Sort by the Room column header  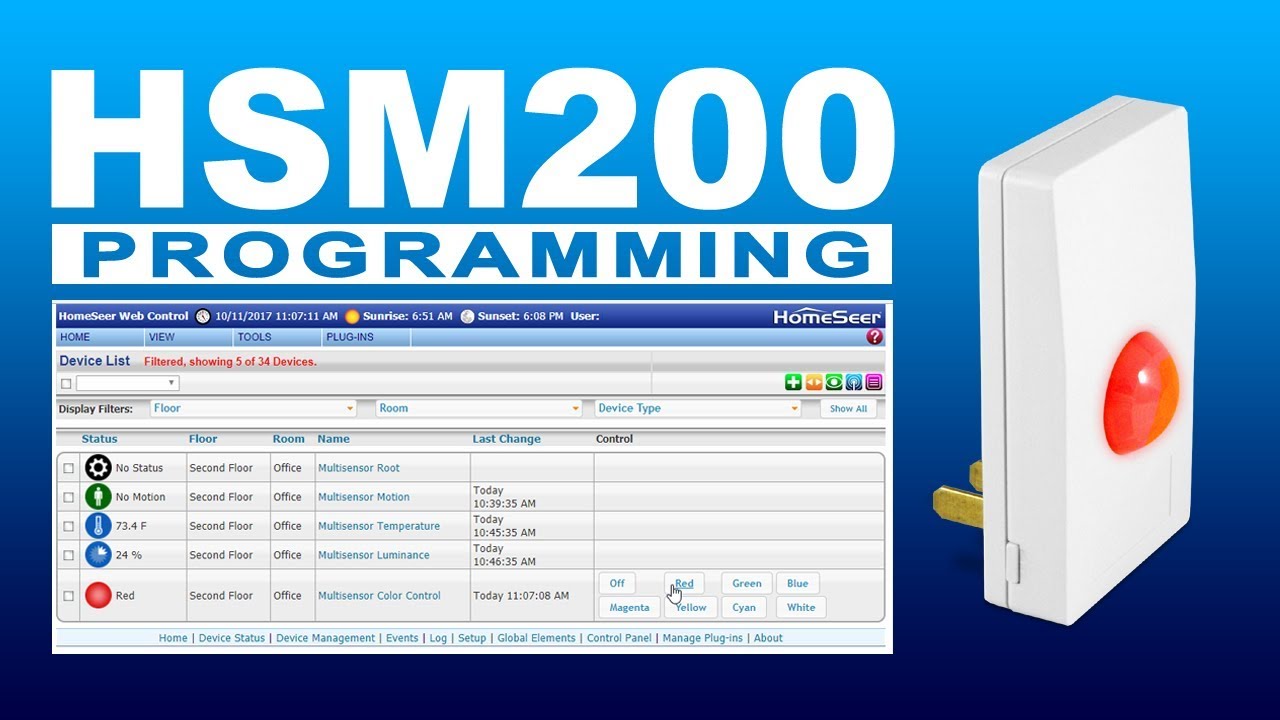coord(288,439)
